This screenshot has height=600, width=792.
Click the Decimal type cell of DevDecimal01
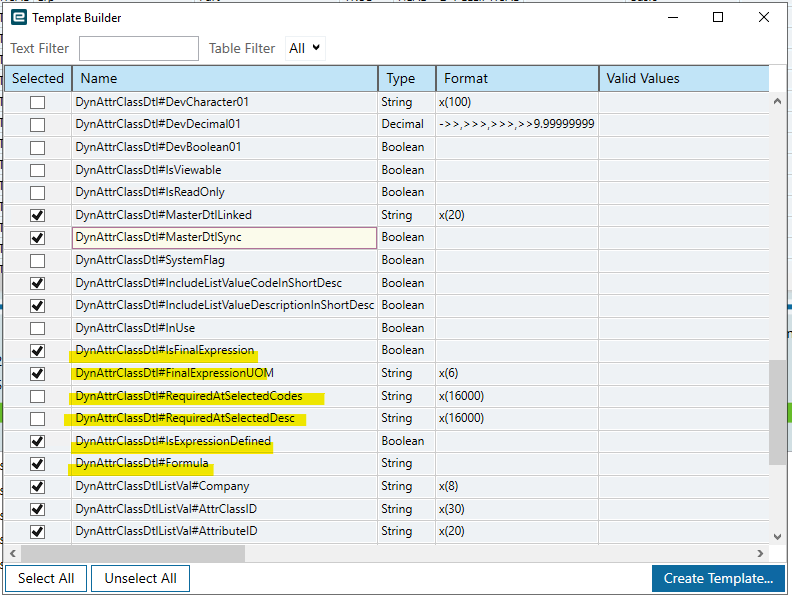407,124
